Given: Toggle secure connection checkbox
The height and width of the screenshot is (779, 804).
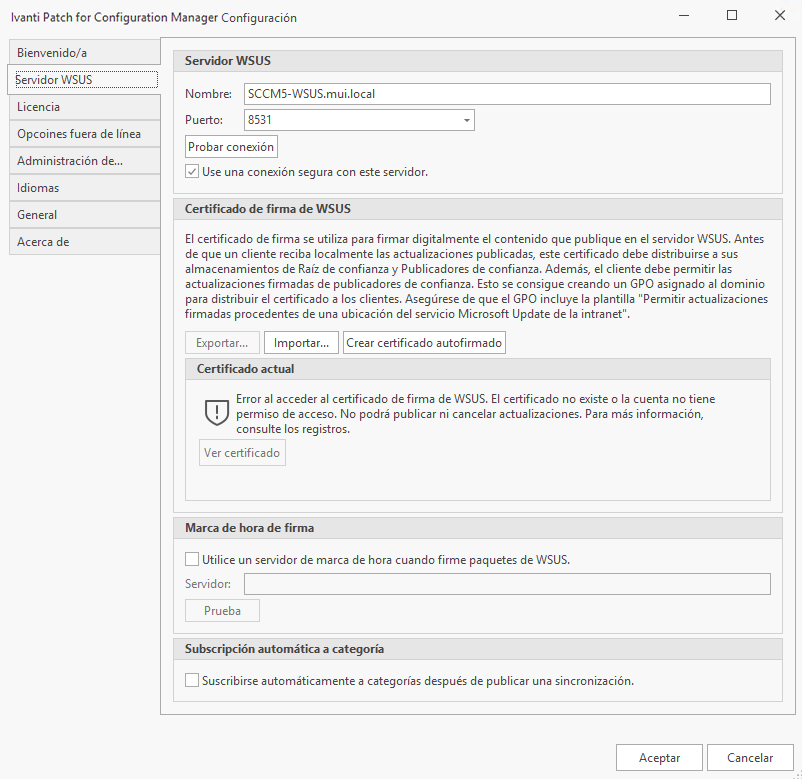Looking at the screenshot, I should (193, 172).
